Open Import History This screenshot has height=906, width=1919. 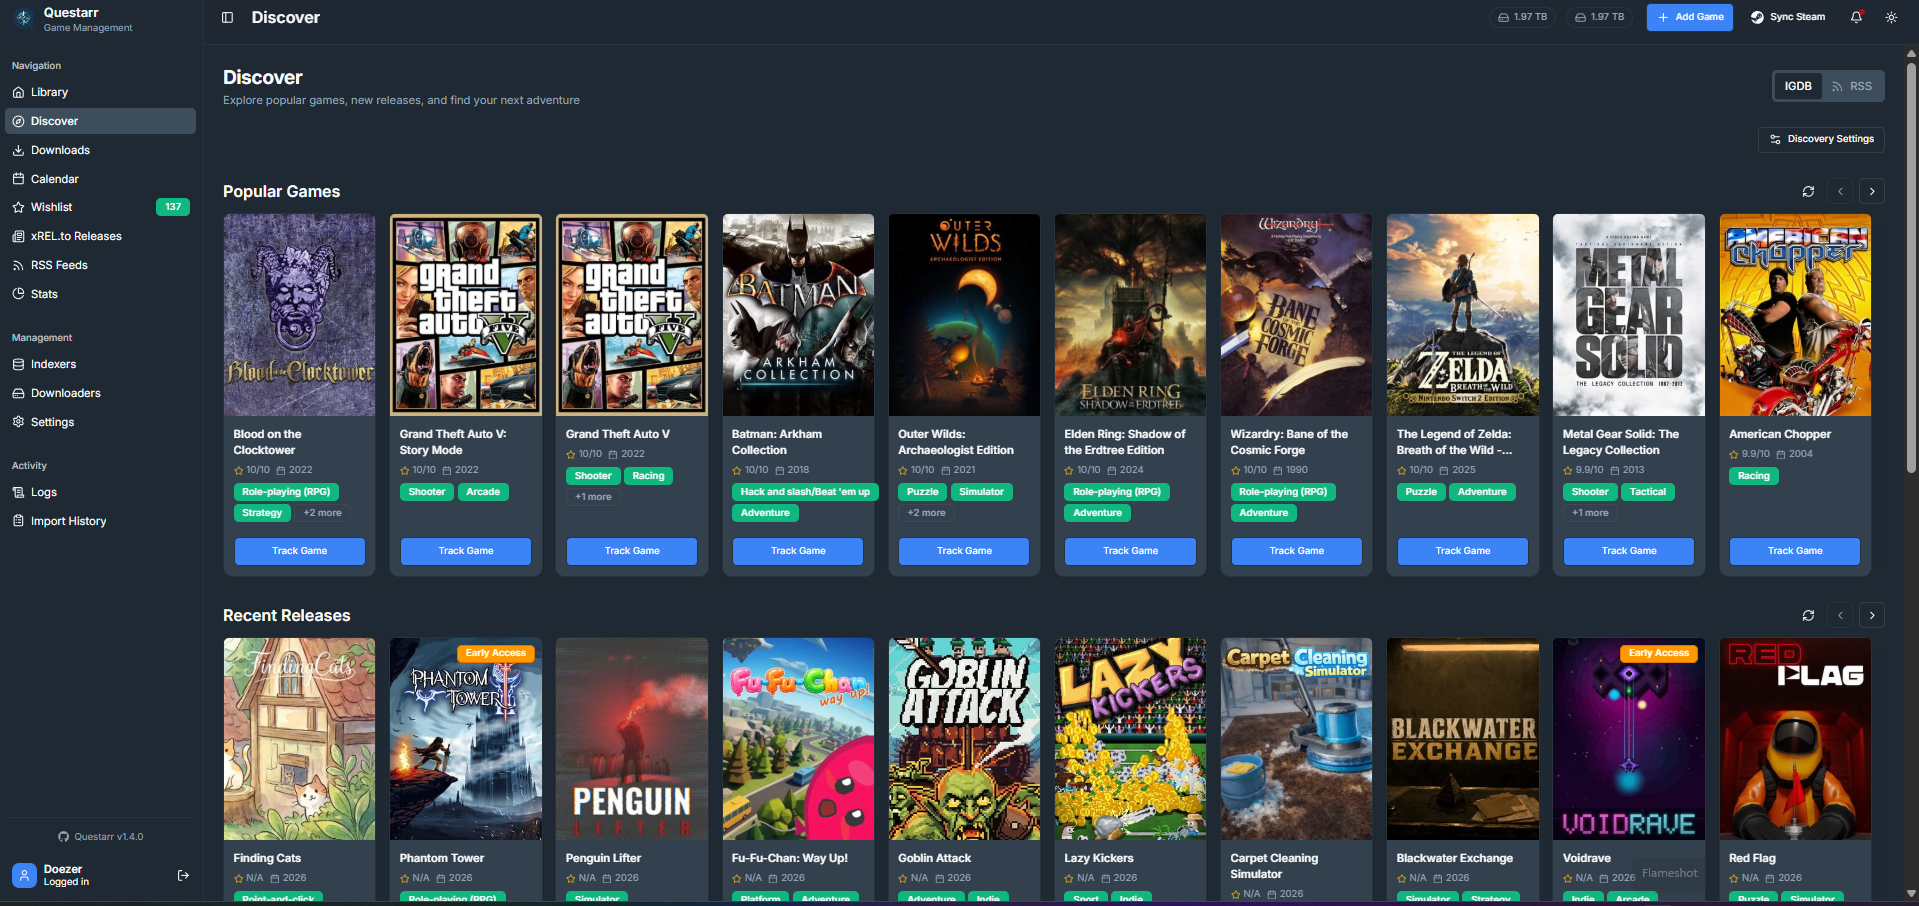(100, 521)
